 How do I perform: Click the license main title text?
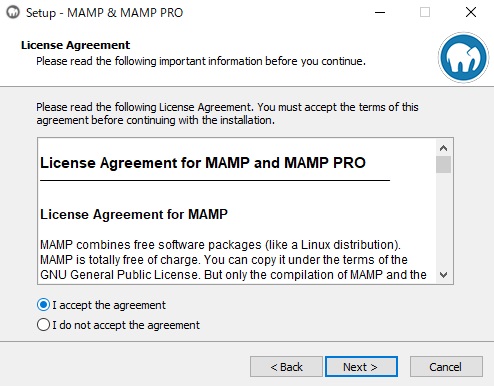click(x=203, y=163)
